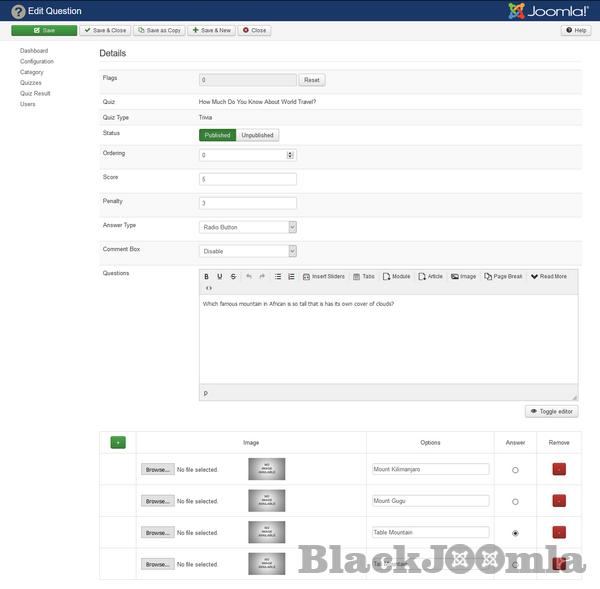Viewport: 600px width, 589px height.
Task: Toggle bold formatting in the editor
Action: 207,276
